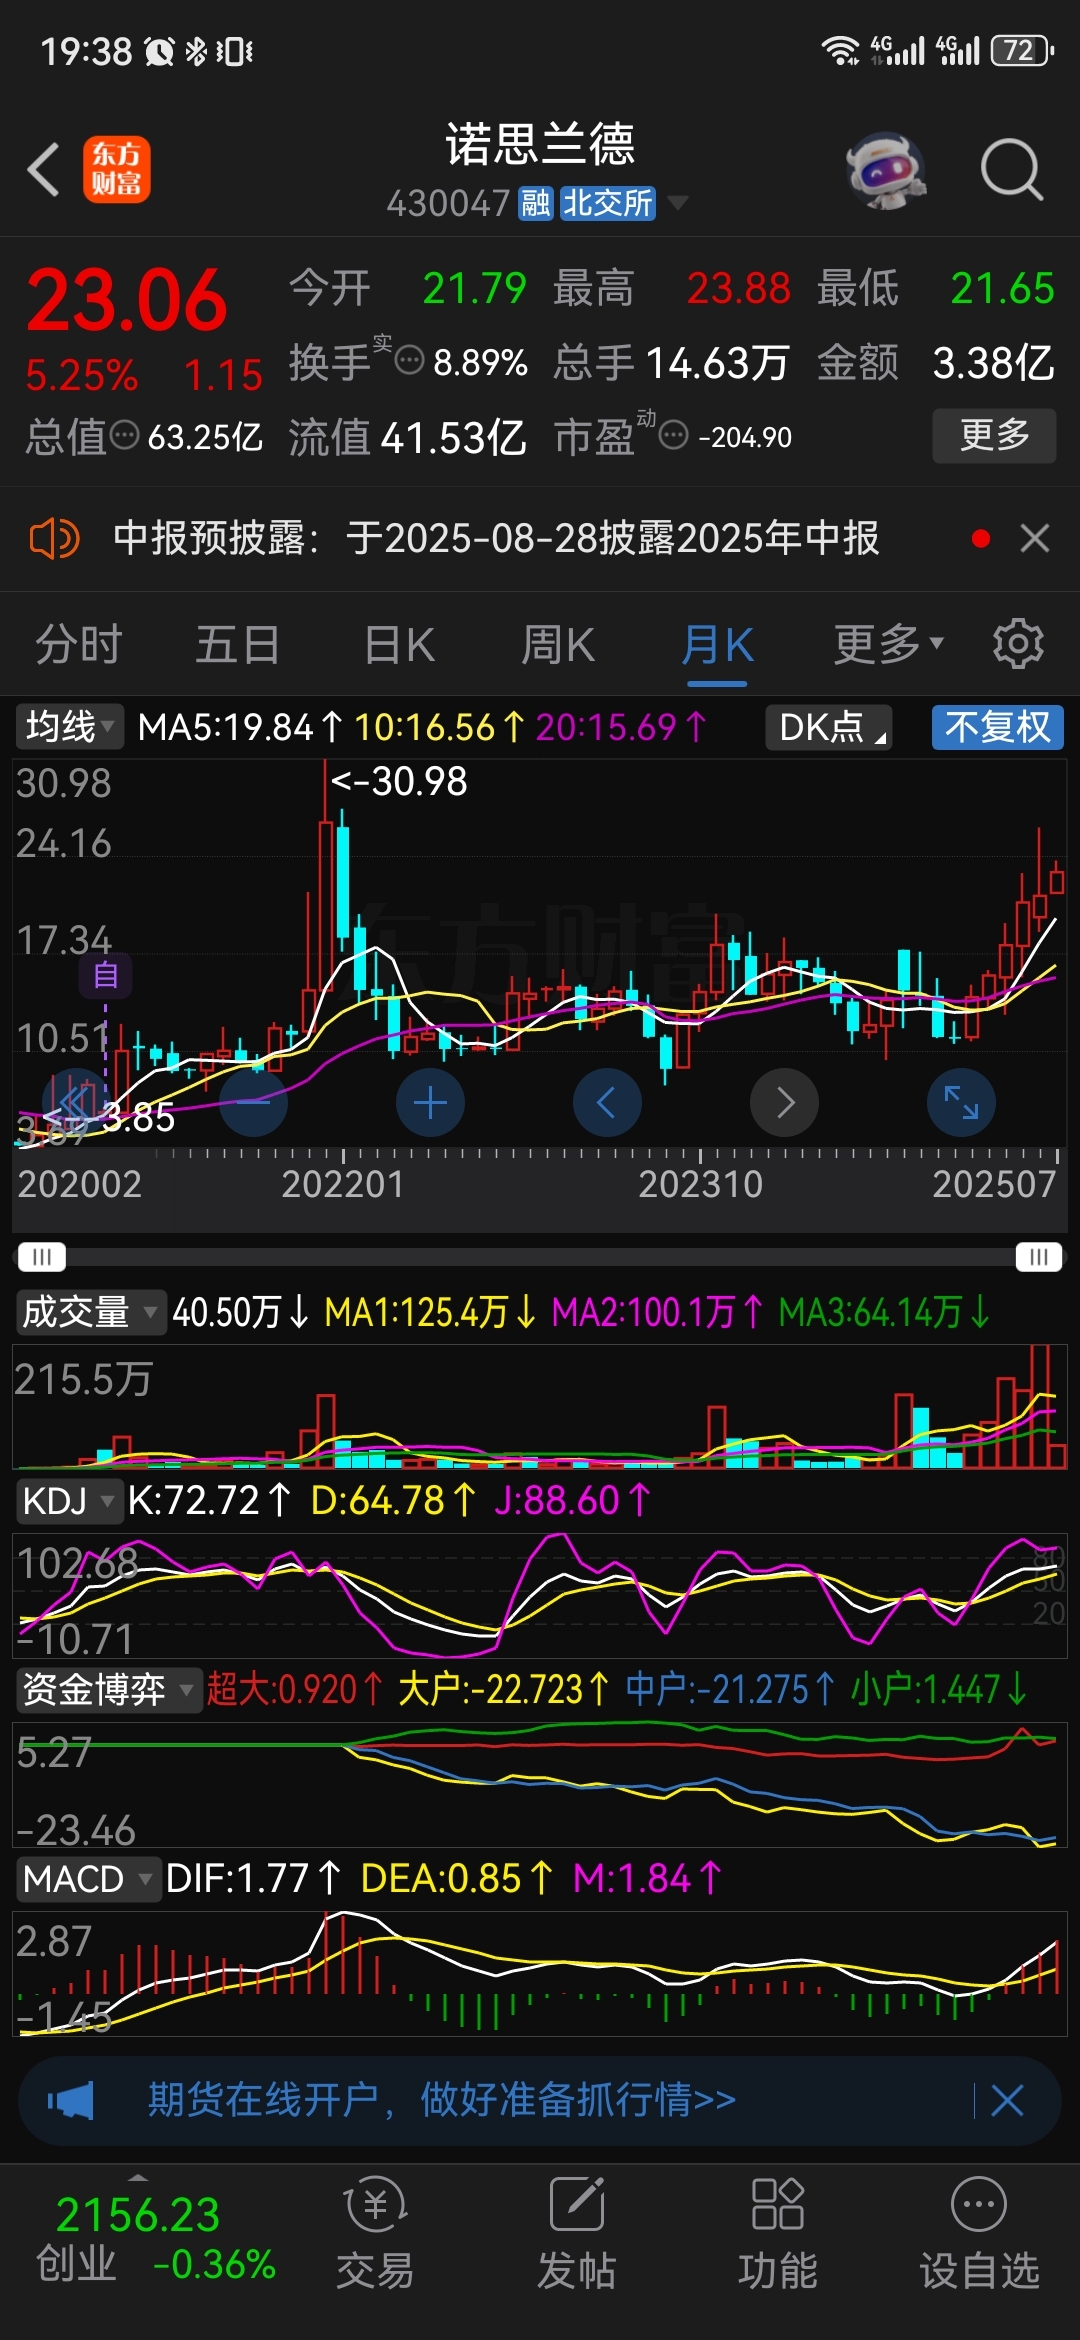Tap the 北交所 exchange tag
1080x2340 pixels.
point(607,203)
